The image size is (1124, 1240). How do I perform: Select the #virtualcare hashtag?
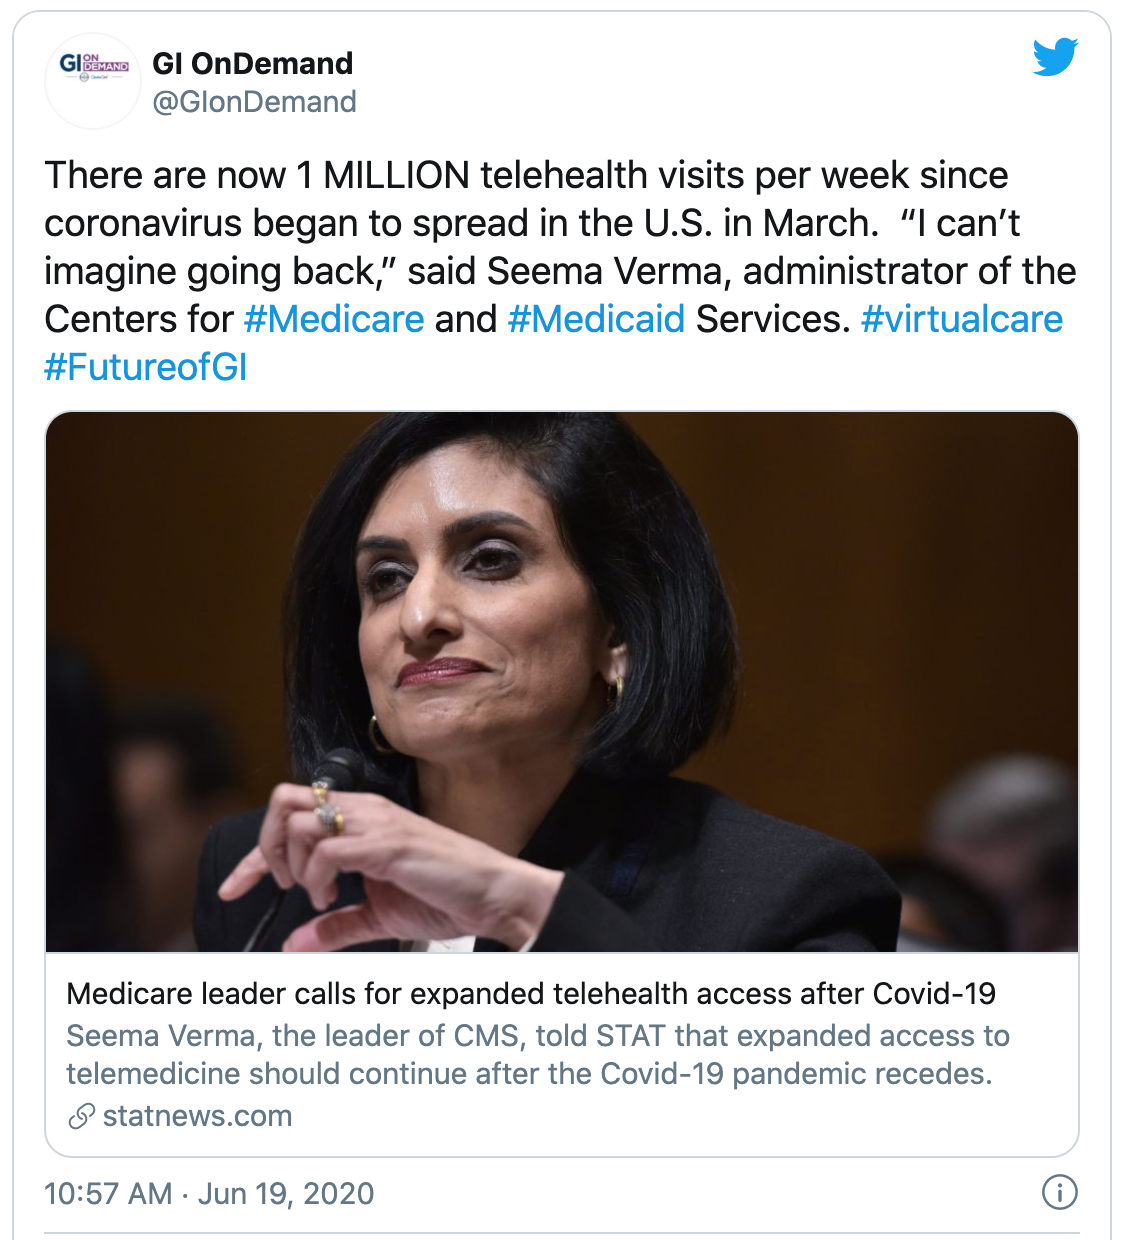point(961,319)
